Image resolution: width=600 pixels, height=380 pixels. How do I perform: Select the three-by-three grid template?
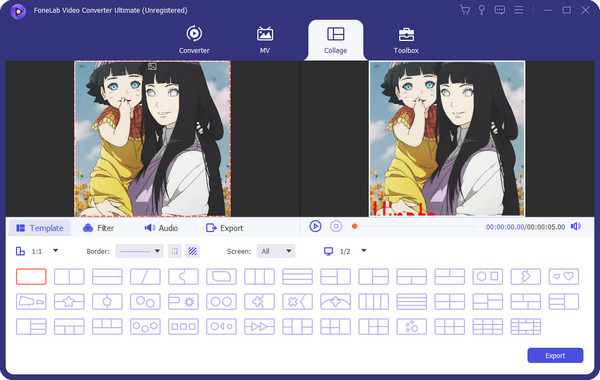click(488, 327)
